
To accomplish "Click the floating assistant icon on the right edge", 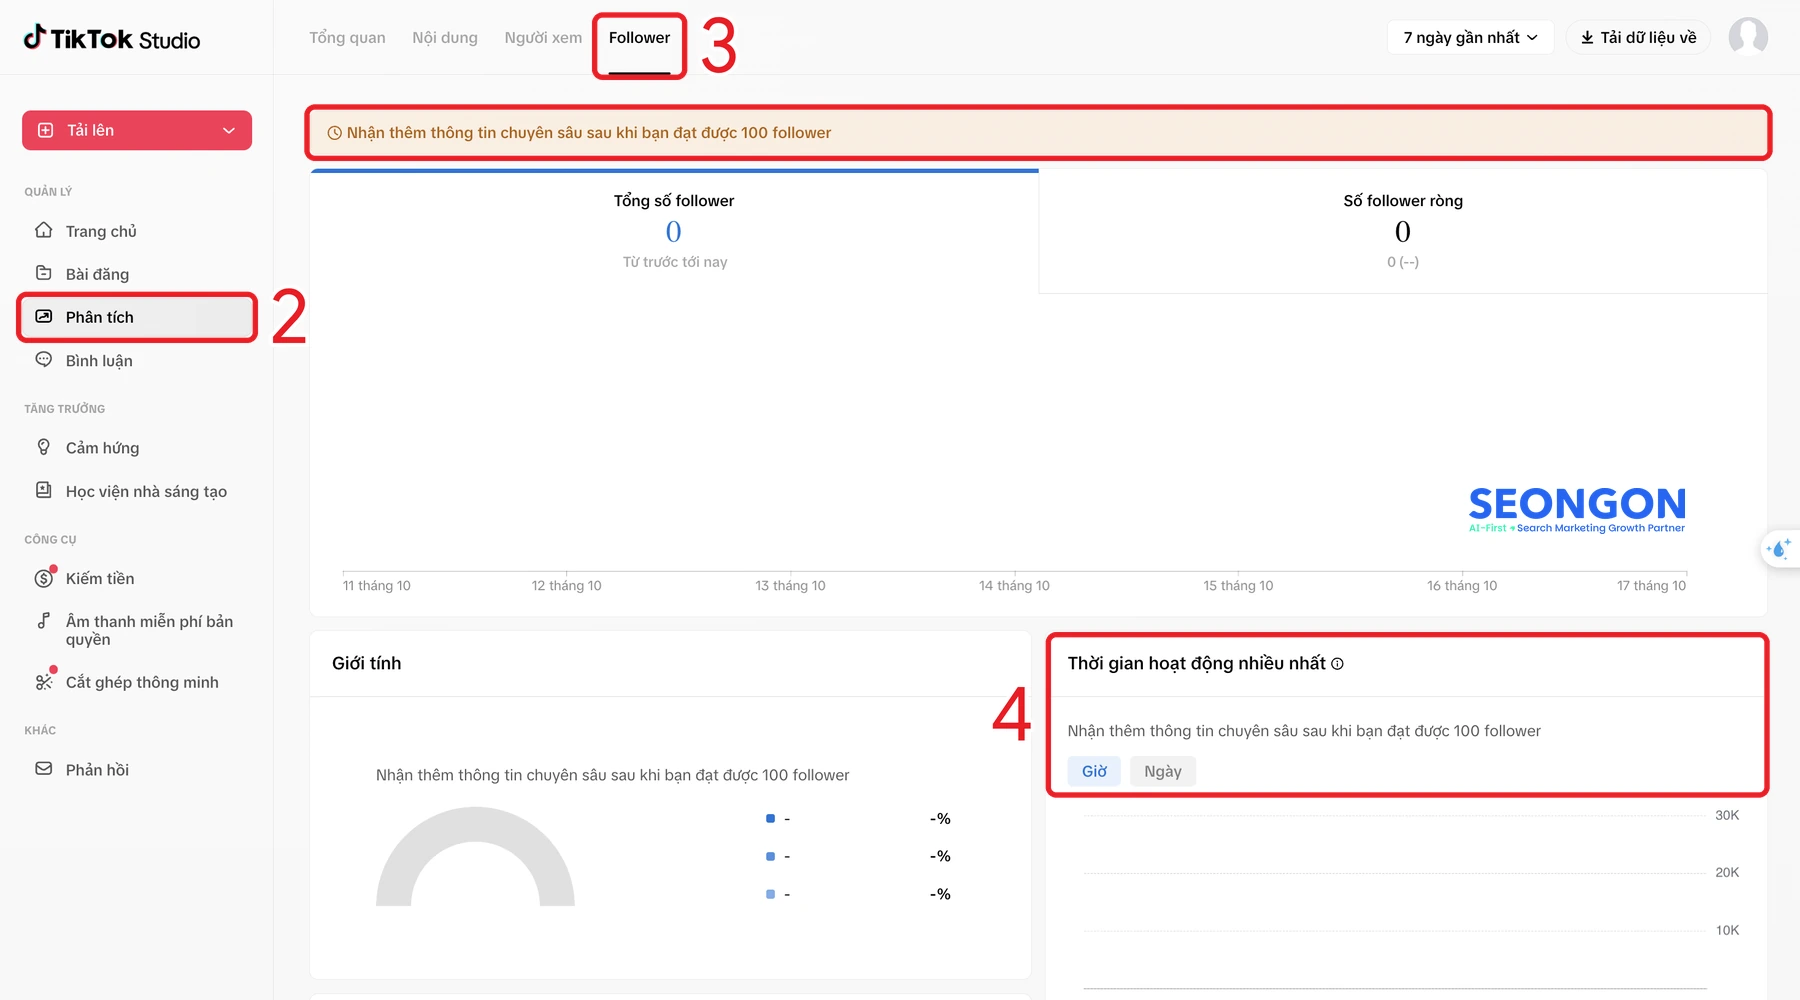I will (x=1780, y=548).
